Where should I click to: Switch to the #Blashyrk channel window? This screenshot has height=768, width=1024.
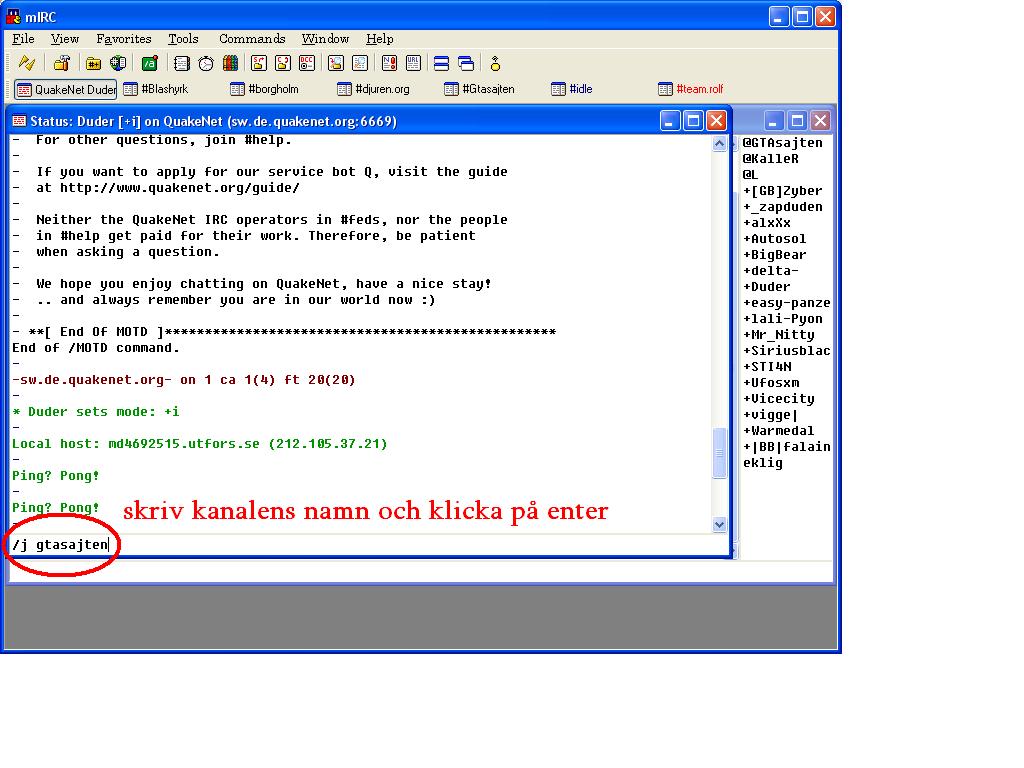pos(156,89)
